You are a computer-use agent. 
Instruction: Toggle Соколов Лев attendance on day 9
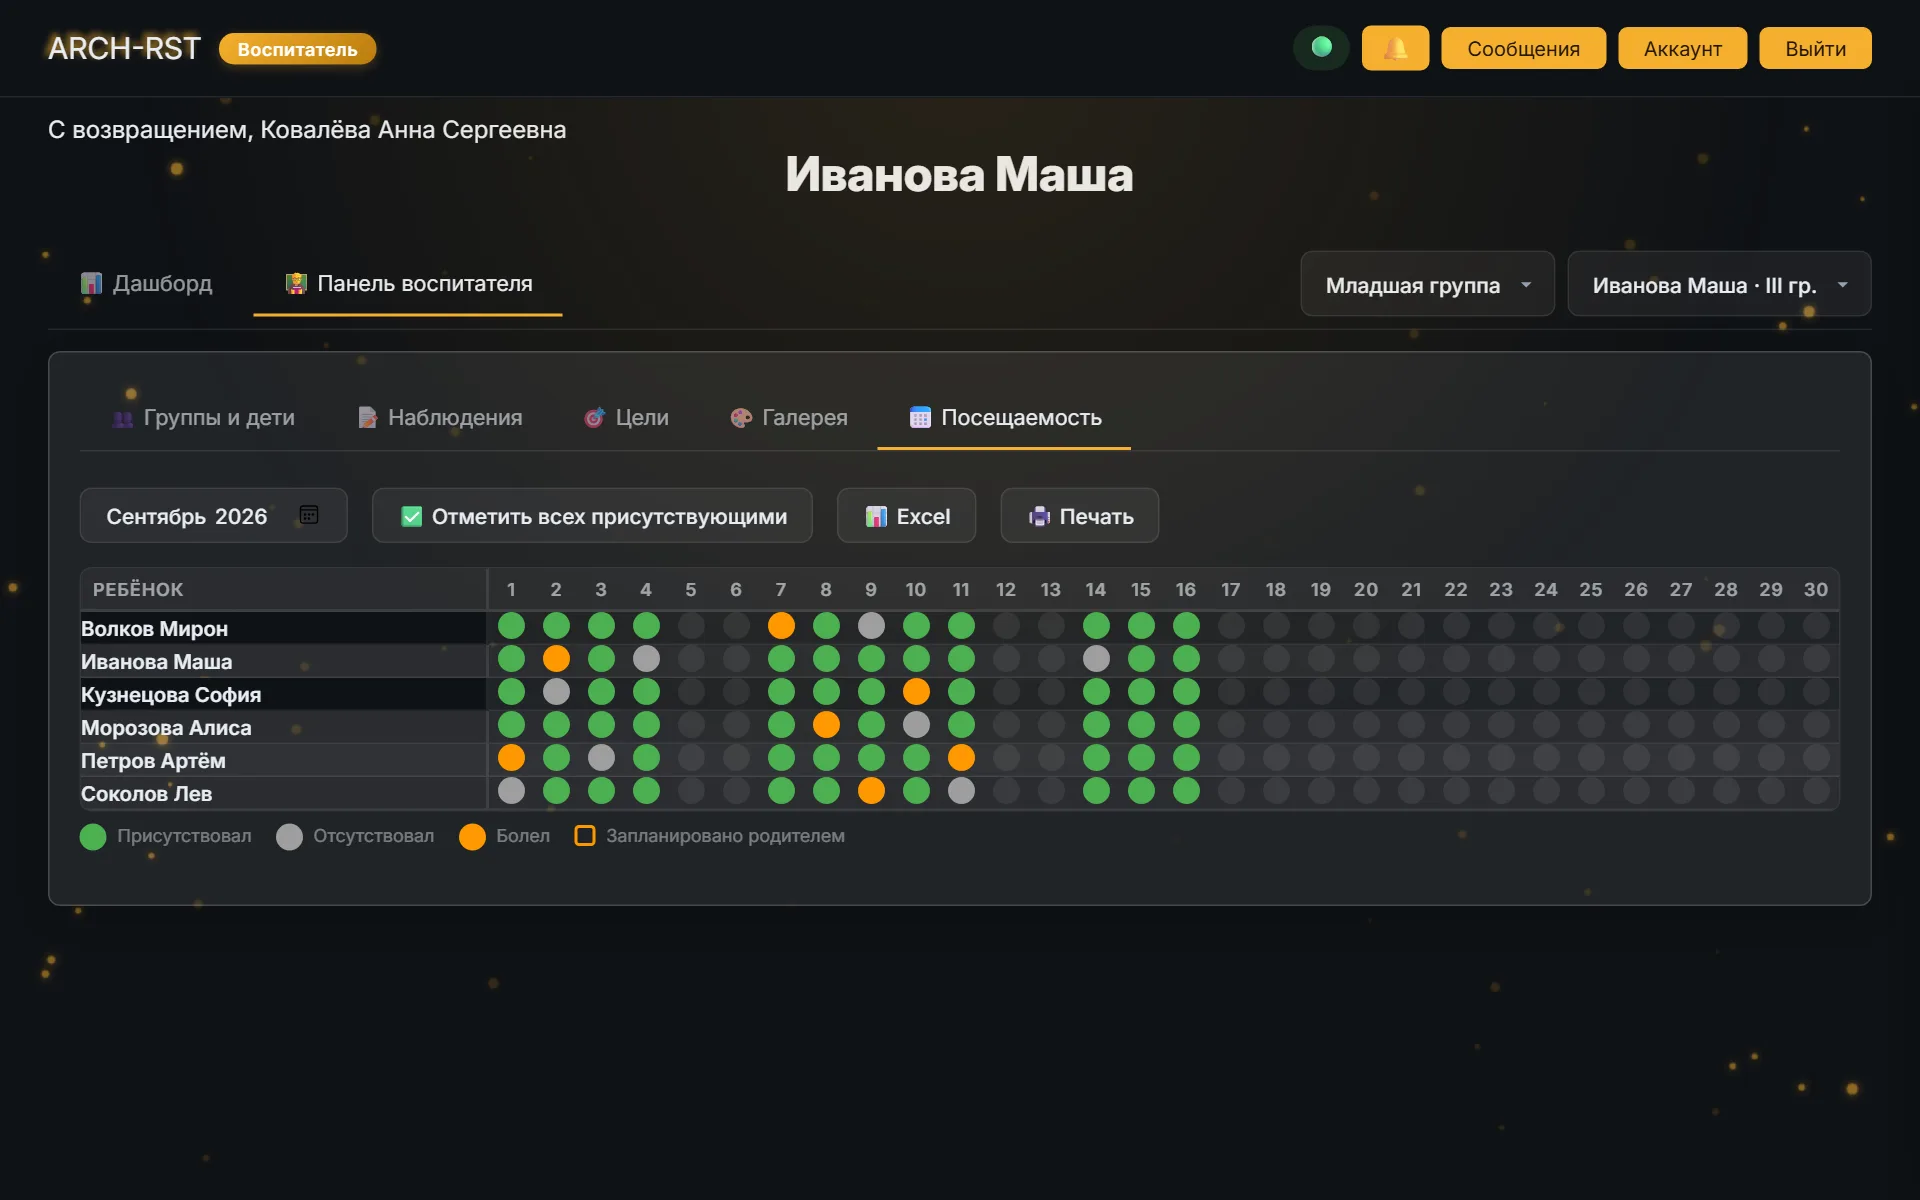pyautogui.click(x=871, y=791)
